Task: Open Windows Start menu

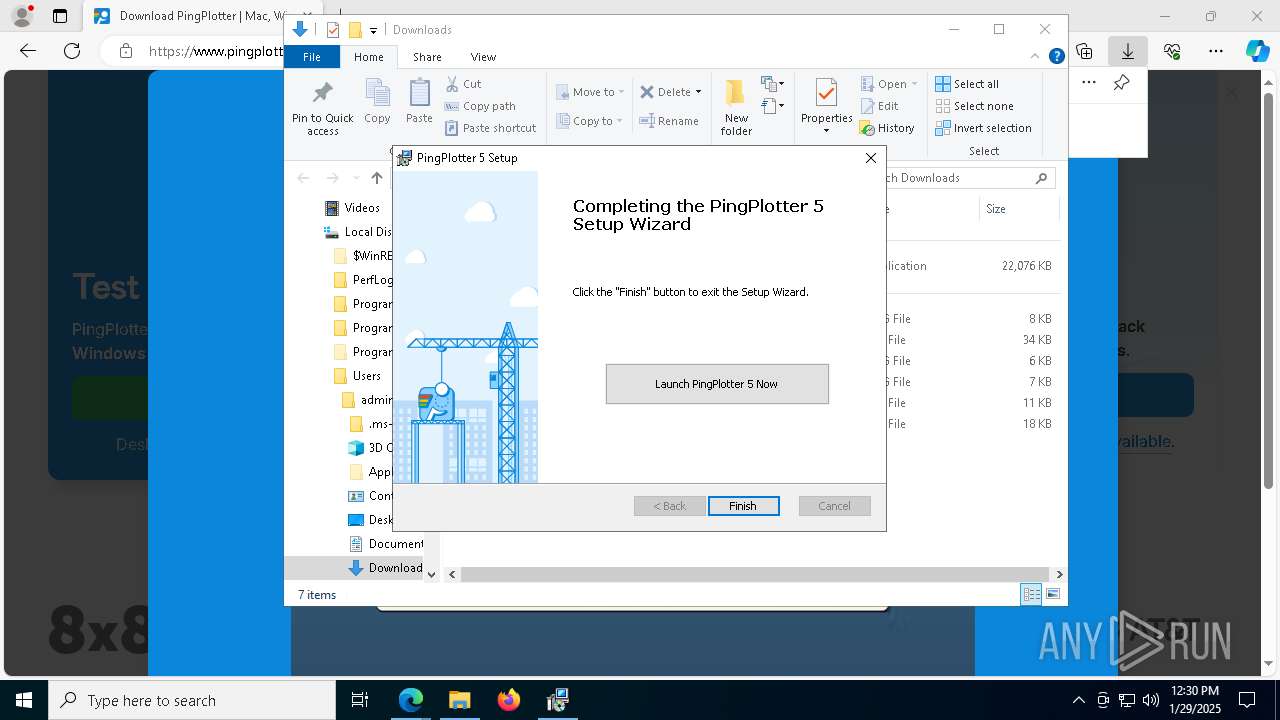Action: 24,700
